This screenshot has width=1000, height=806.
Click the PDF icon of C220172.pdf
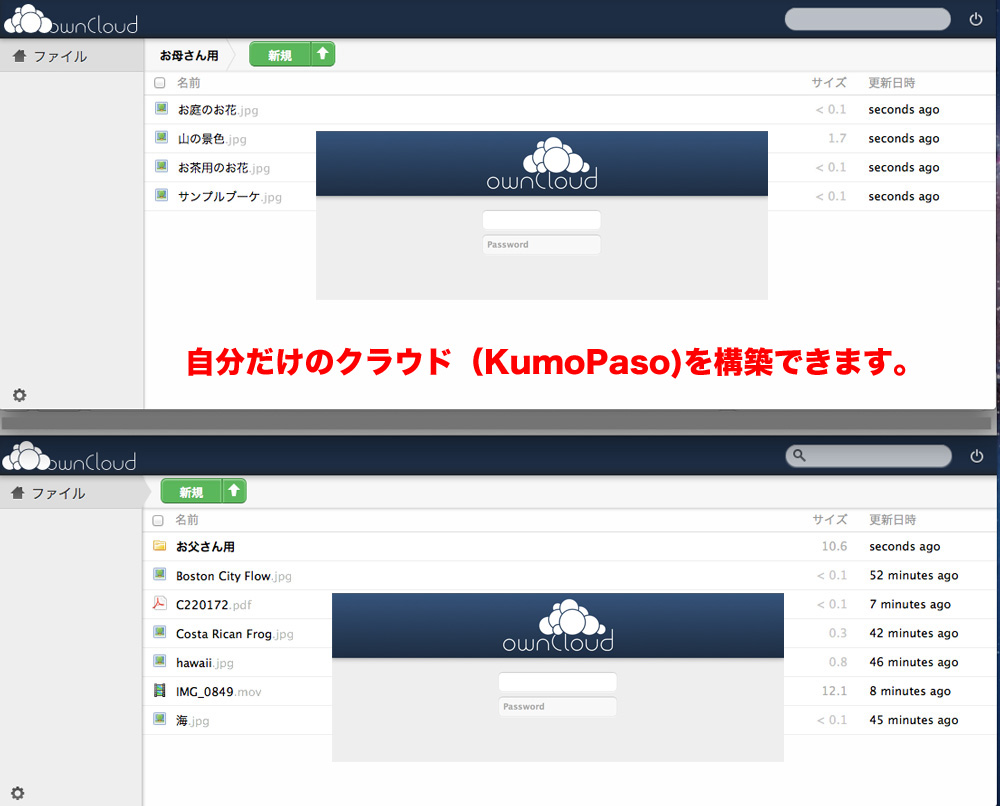point(159,603)
